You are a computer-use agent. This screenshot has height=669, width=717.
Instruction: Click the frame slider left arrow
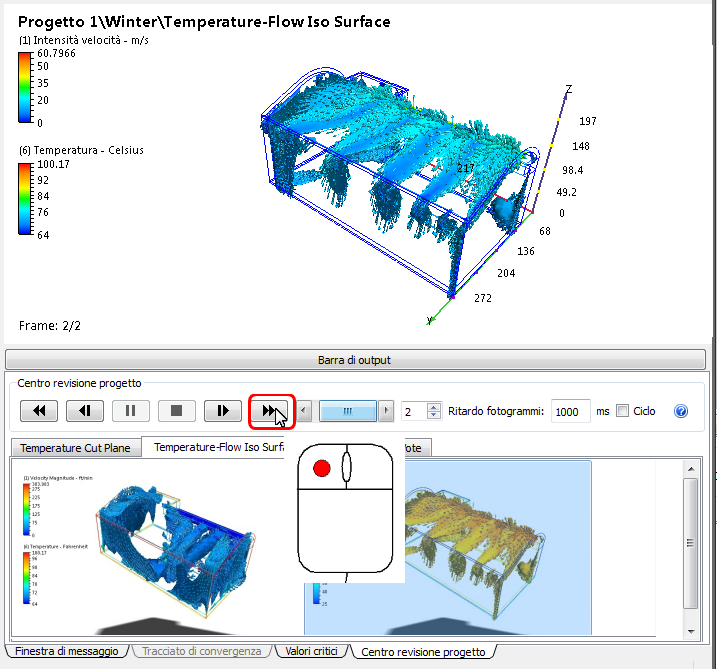tap(304, 411)
